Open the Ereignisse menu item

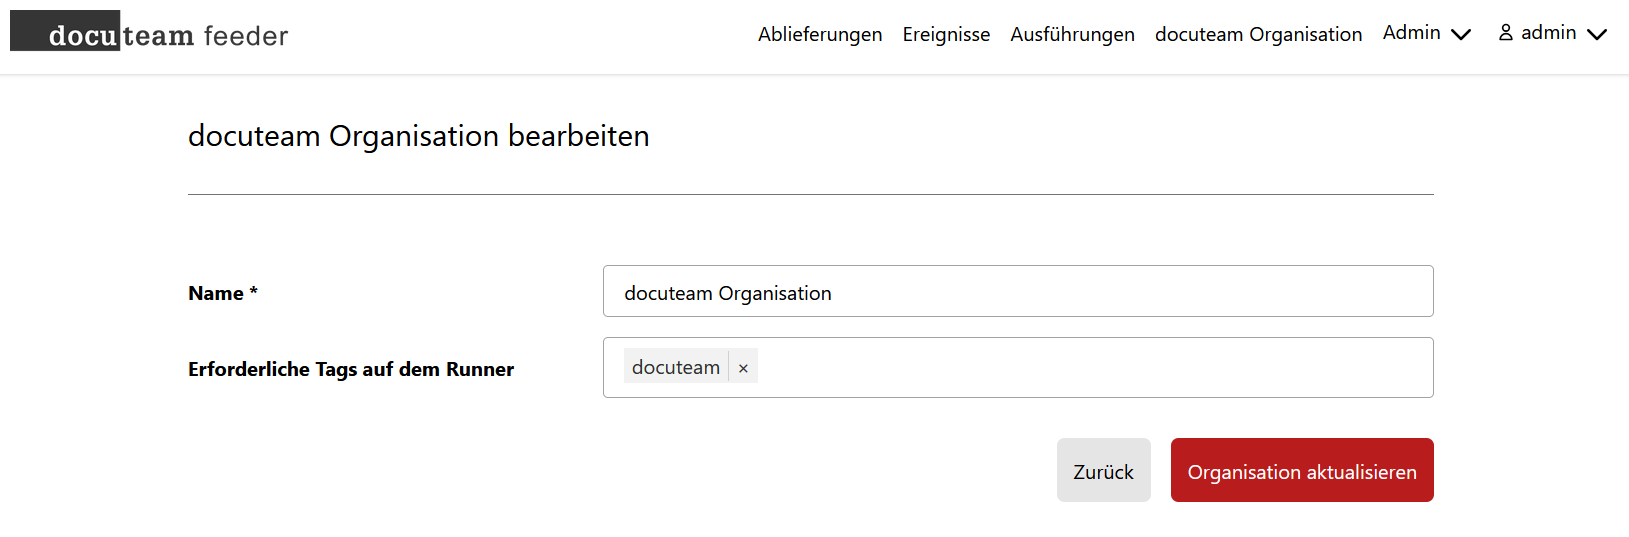(946, 34)
